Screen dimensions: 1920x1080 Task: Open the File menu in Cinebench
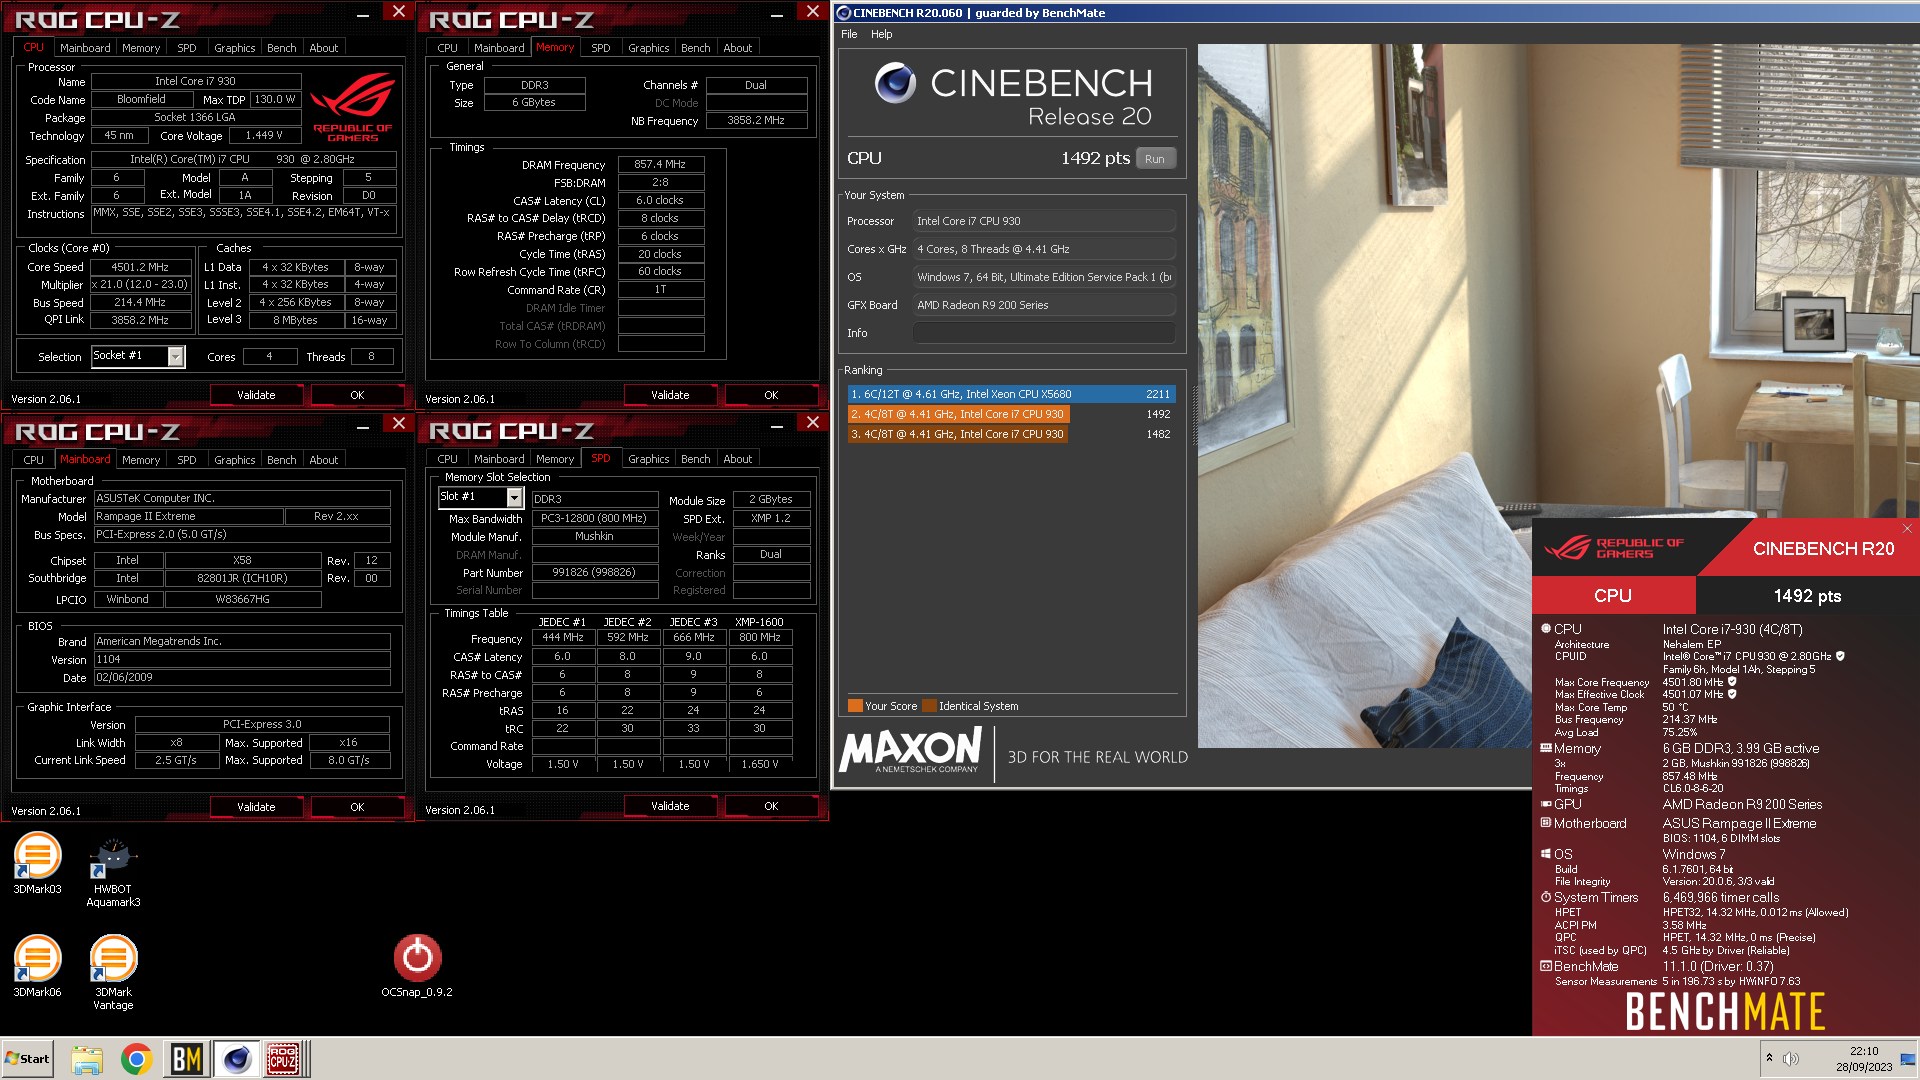849,34
